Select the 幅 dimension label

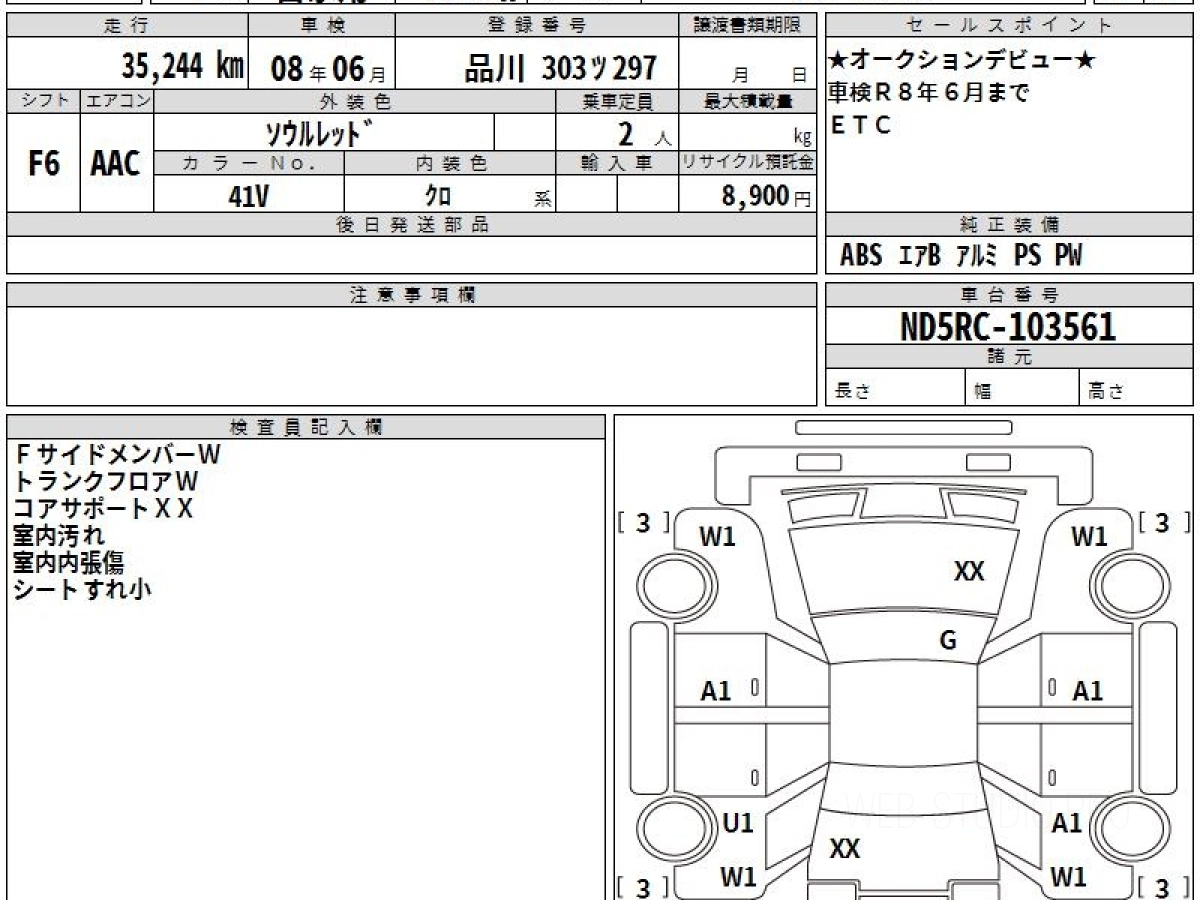click(983, 391)
